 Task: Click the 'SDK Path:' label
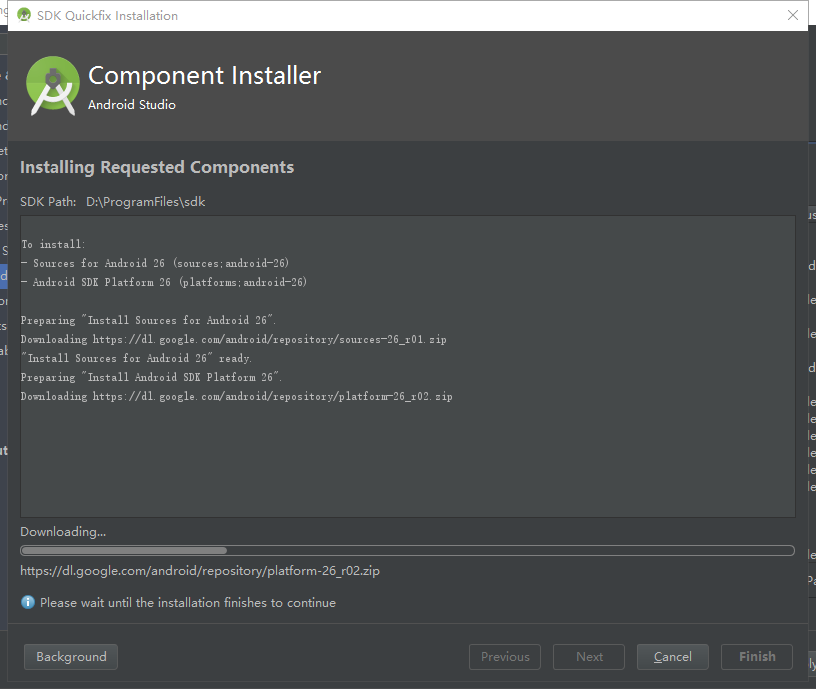click(x=48, y=202)
